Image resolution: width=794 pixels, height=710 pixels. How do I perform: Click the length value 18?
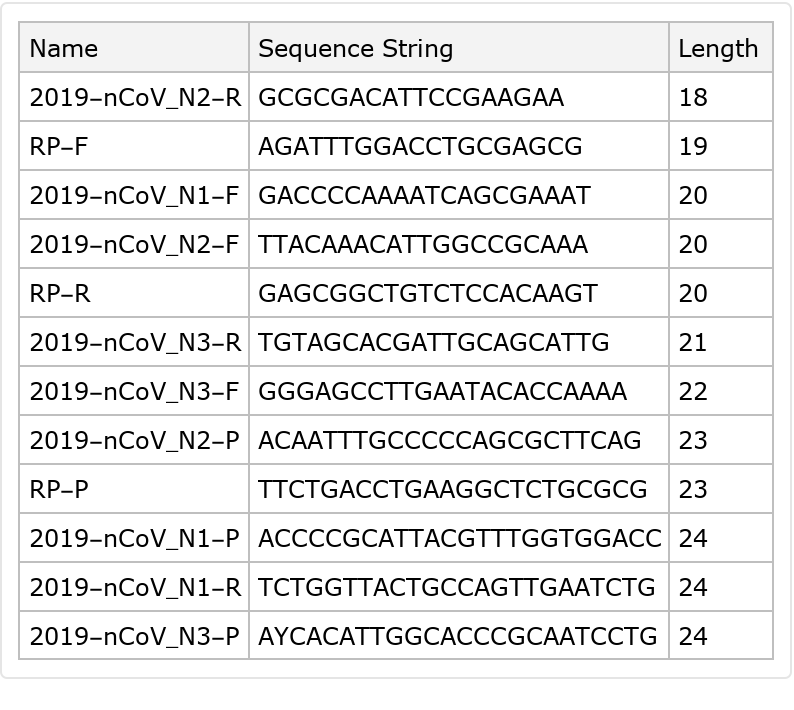pos(692,98)
